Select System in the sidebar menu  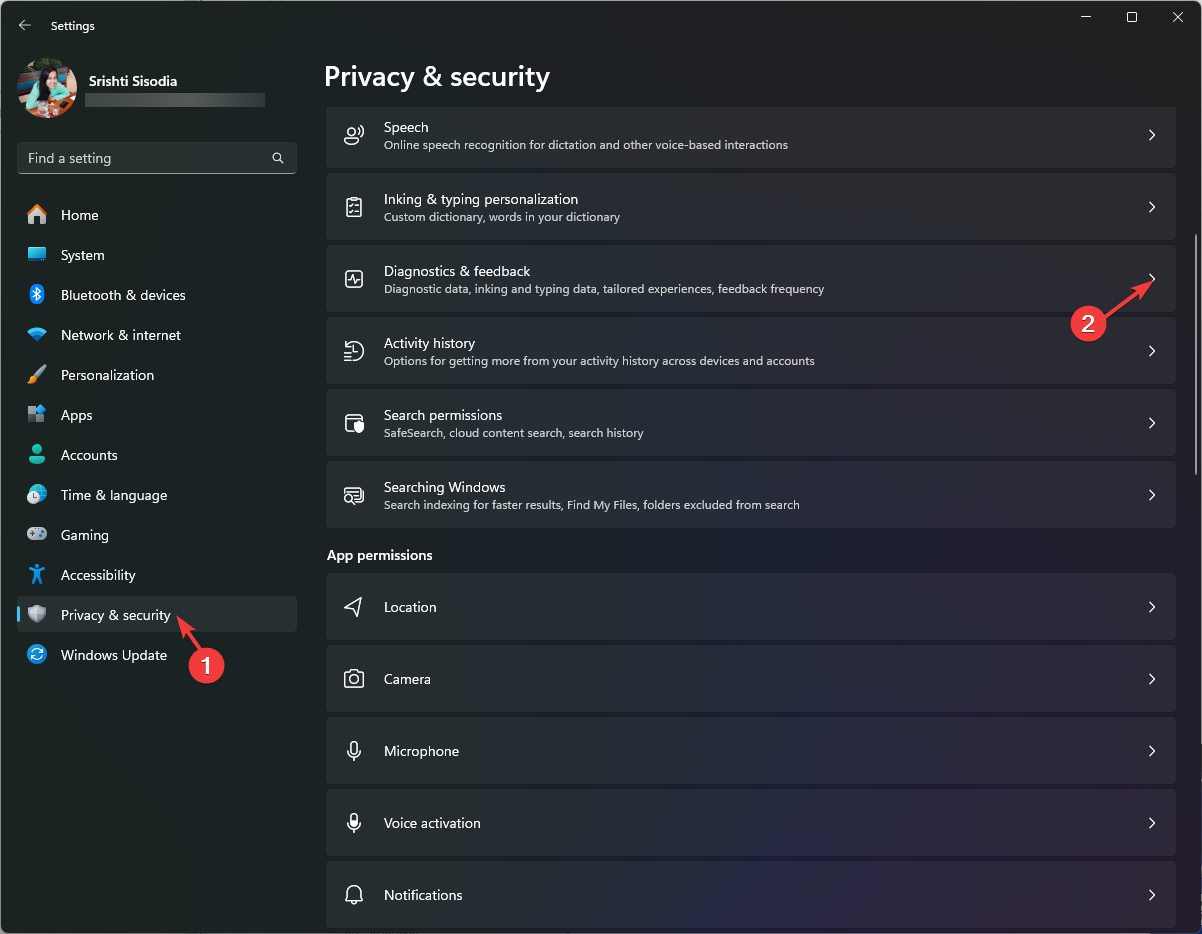[x=80, y=255]
